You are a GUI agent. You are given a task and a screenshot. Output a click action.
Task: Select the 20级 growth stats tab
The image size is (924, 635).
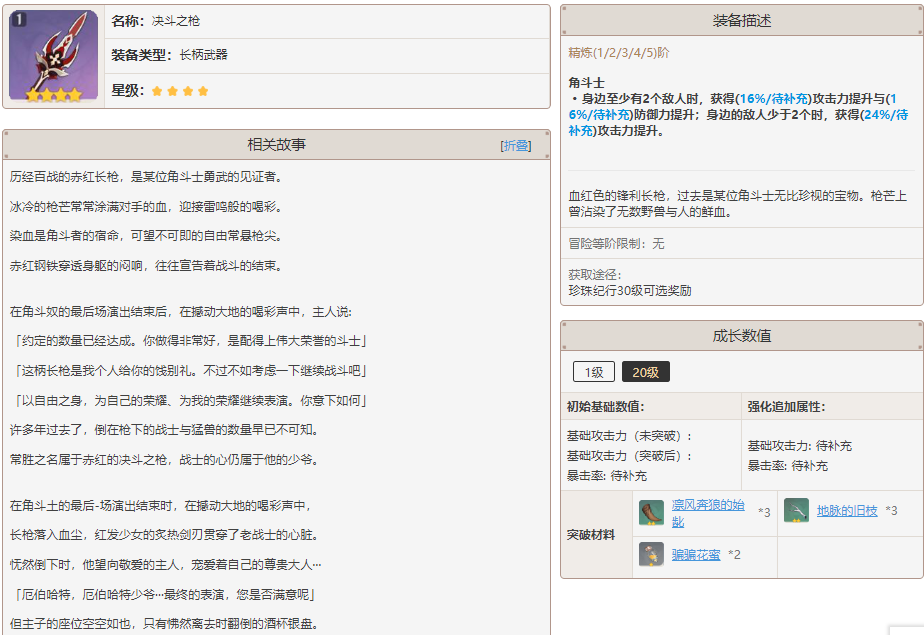point(645,372)
